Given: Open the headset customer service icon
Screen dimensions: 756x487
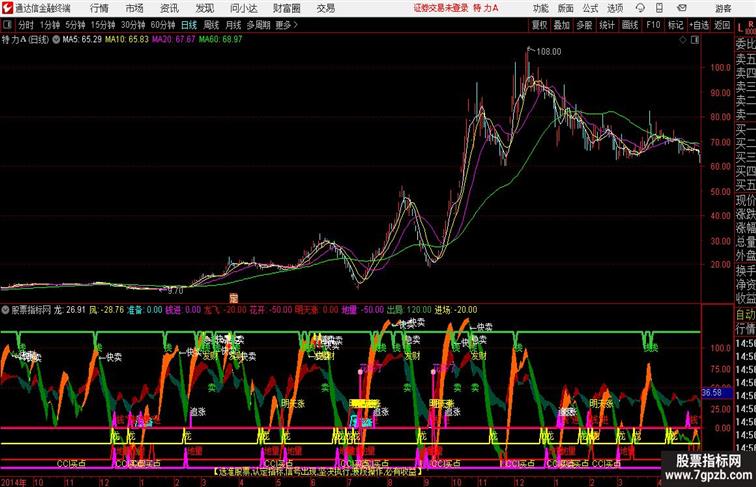Looking at the screenshot, I should point(641,8).
